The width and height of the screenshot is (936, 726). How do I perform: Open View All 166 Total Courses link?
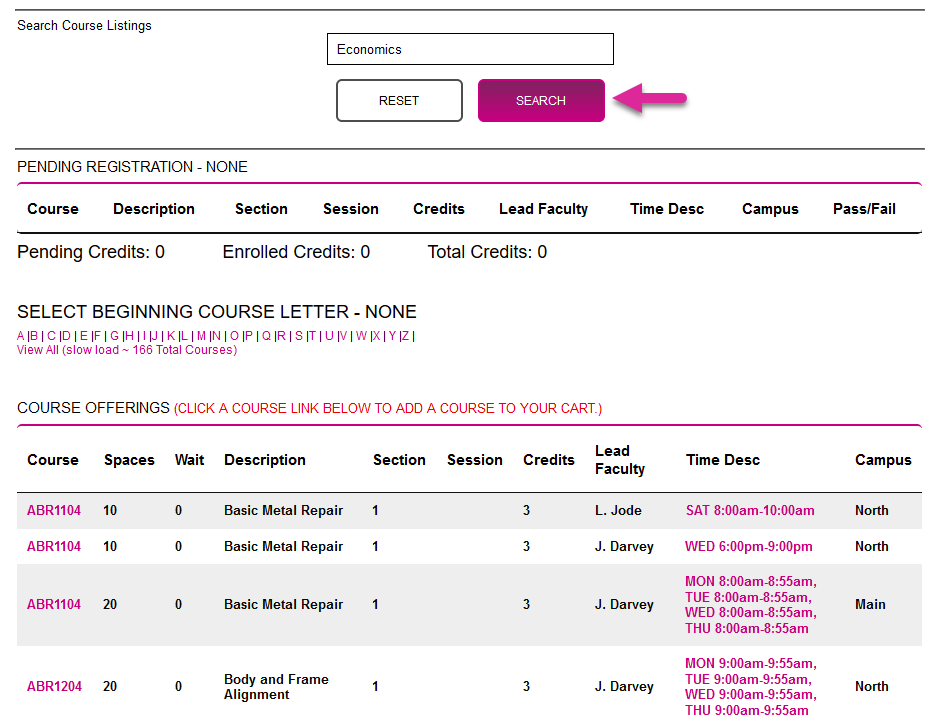click(x=127, y=350)
